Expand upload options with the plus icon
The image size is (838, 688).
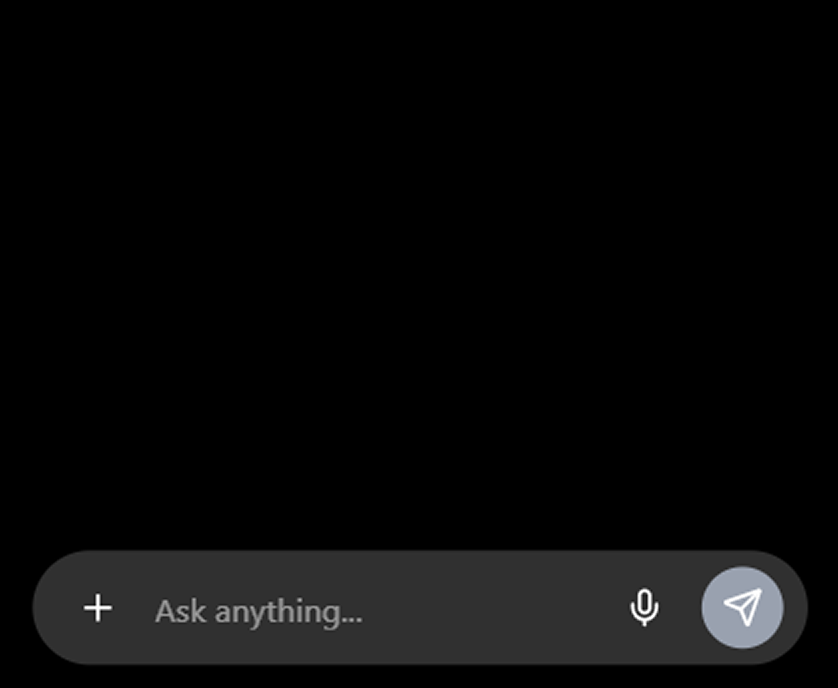click(x=98, y=608)
